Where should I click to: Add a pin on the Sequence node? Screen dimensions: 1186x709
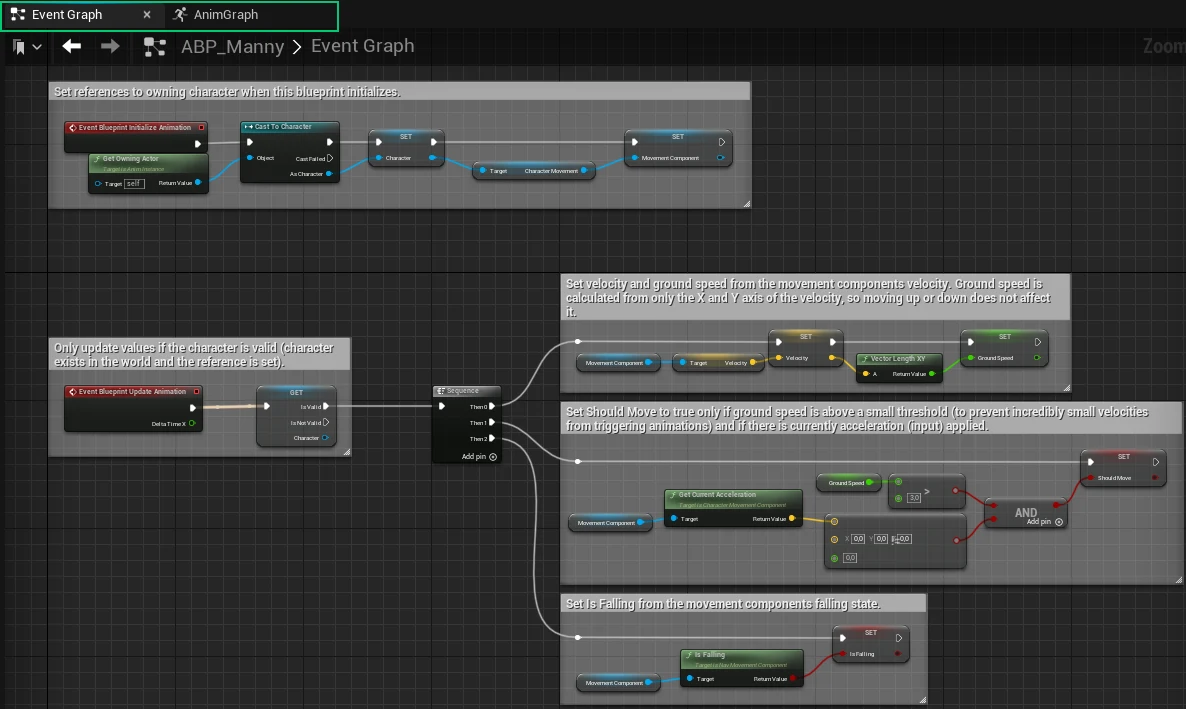(x=494, y=457)
